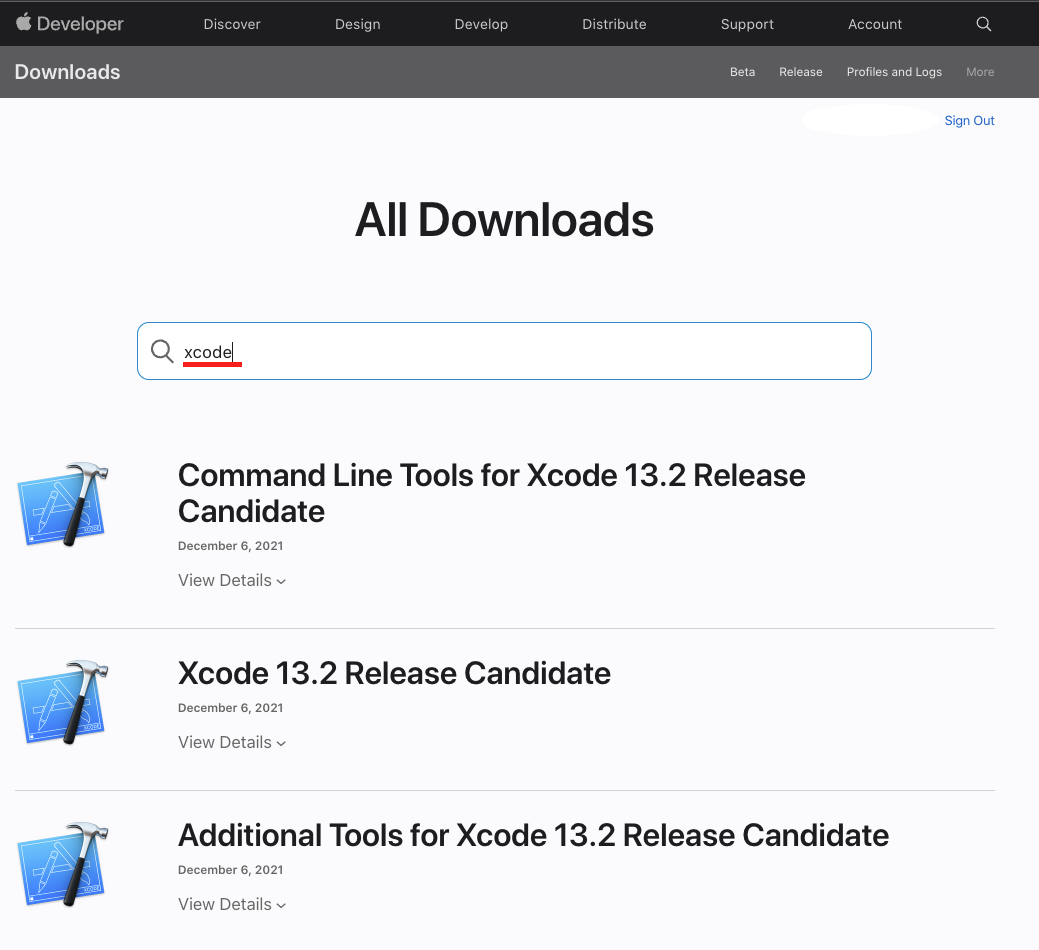Screen dimensions: 1039x950
Task: Navigate to Support page
Action: (x=746, y=24)
